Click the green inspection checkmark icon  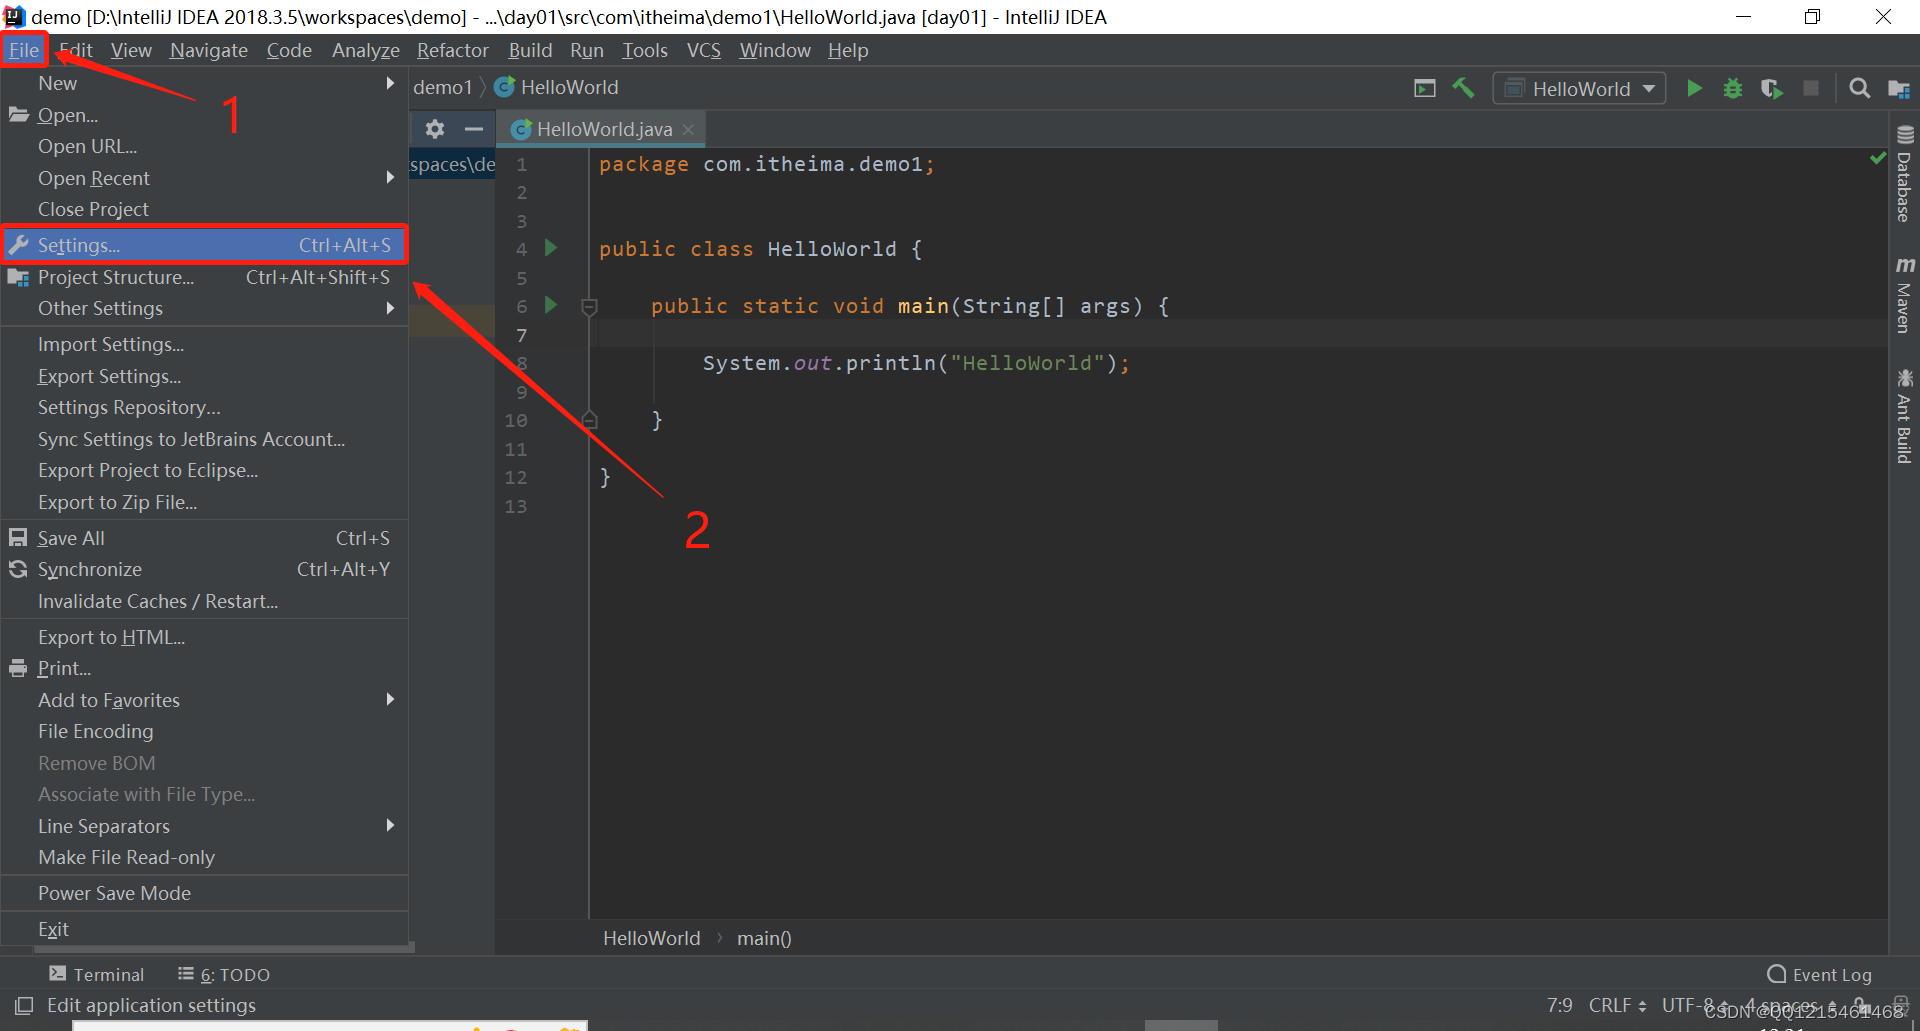click(1878, 158)
